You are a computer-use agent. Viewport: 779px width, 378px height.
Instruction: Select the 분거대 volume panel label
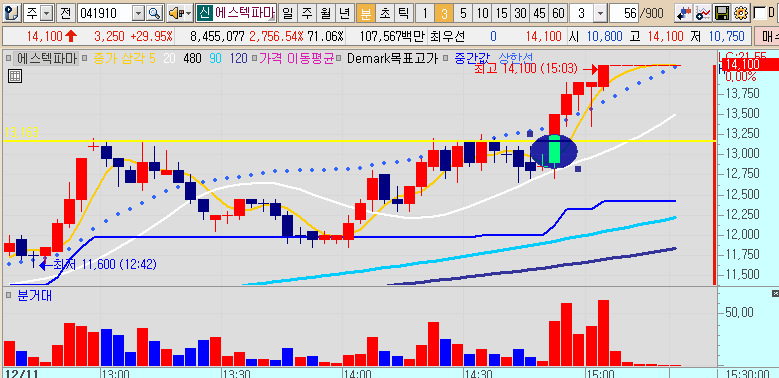tap(35, 296)
